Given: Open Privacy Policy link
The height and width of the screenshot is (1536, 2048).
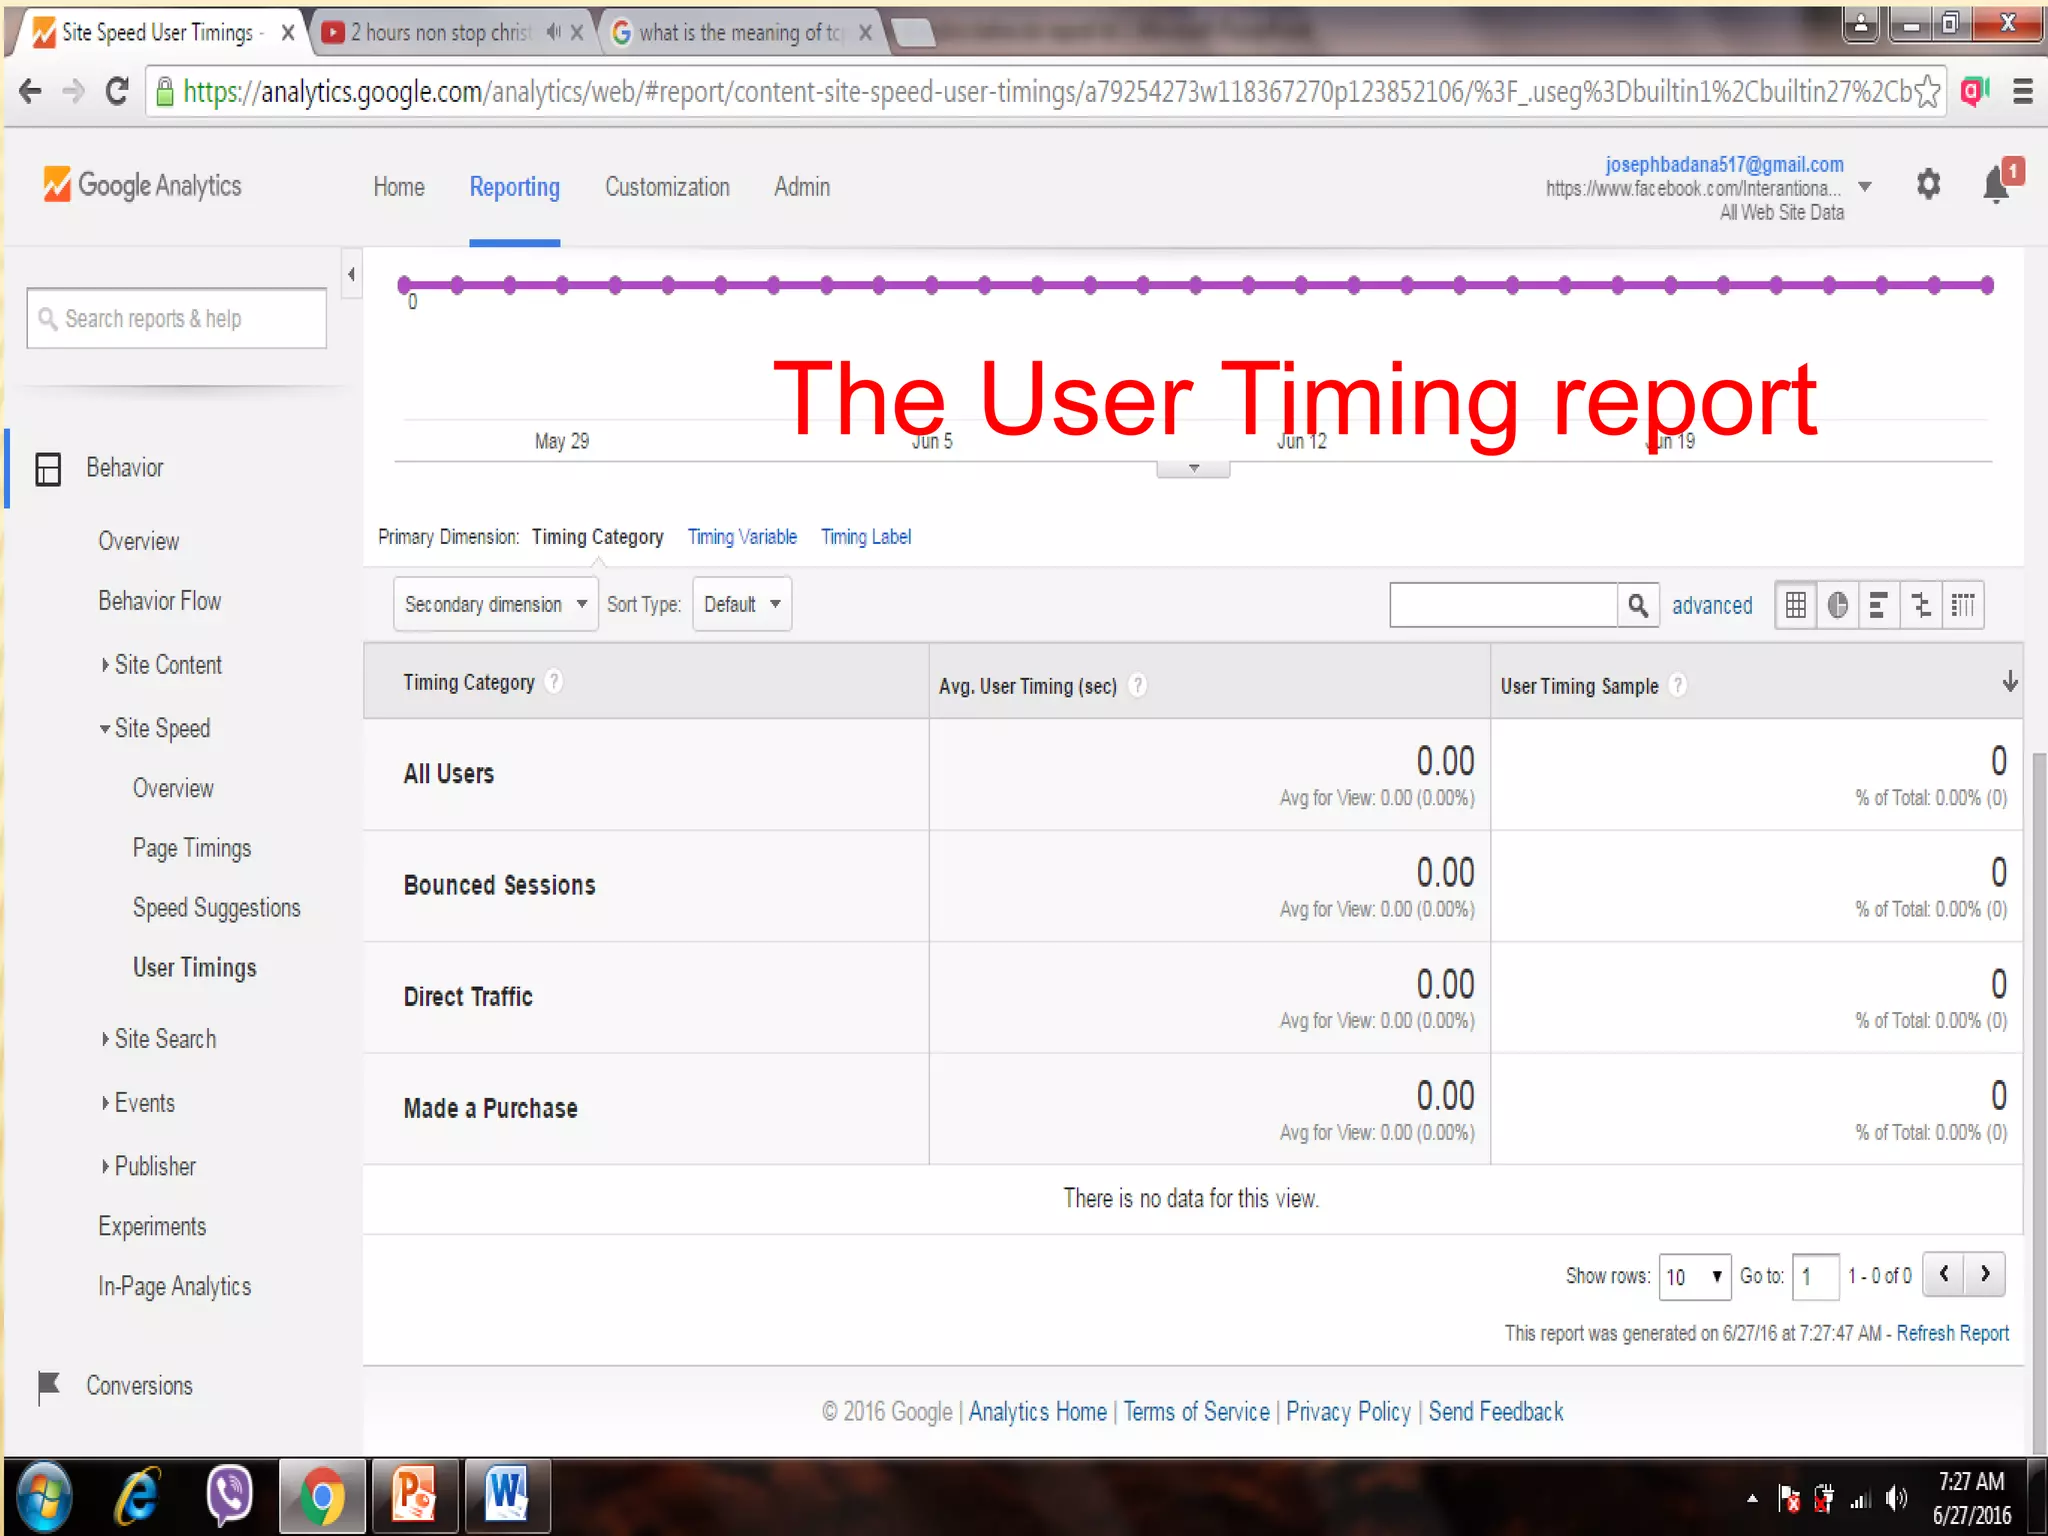Looking at the screenshot, I should [1348, 1412].
